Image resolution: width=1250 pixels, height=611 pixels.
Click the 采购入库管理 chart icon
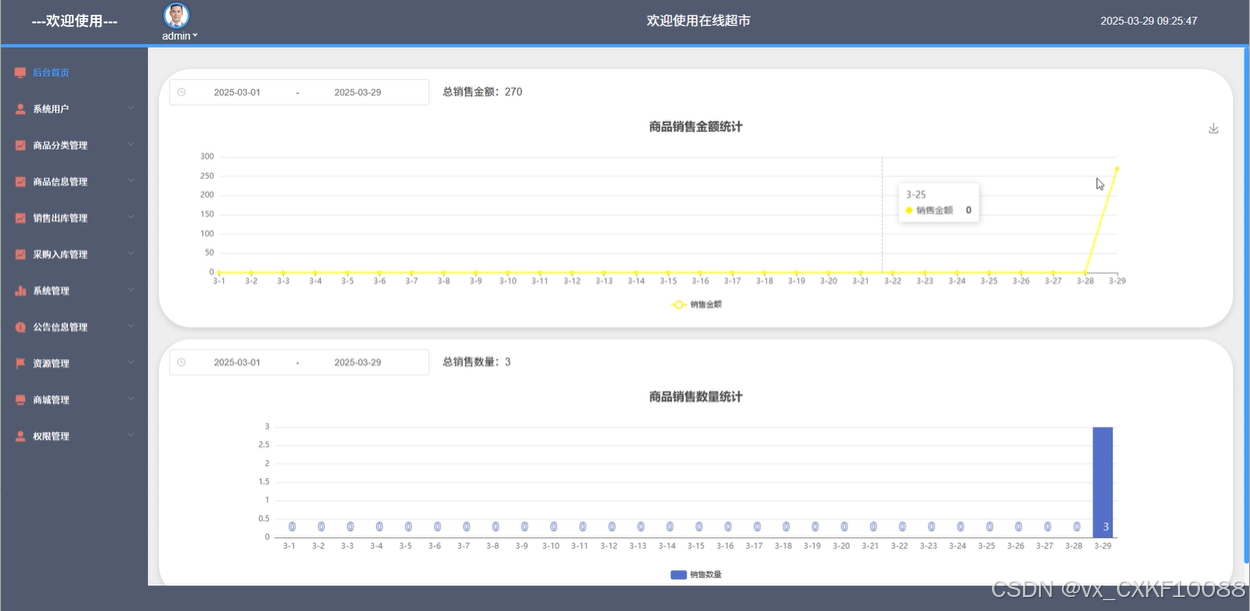coord(20,255)
